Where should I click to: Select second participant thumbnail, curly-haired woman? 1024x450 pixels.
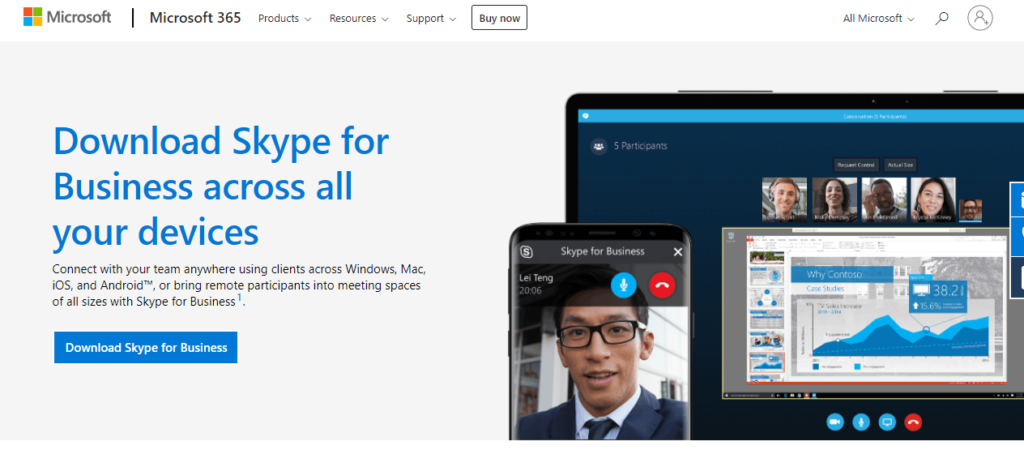pos(834,199)
